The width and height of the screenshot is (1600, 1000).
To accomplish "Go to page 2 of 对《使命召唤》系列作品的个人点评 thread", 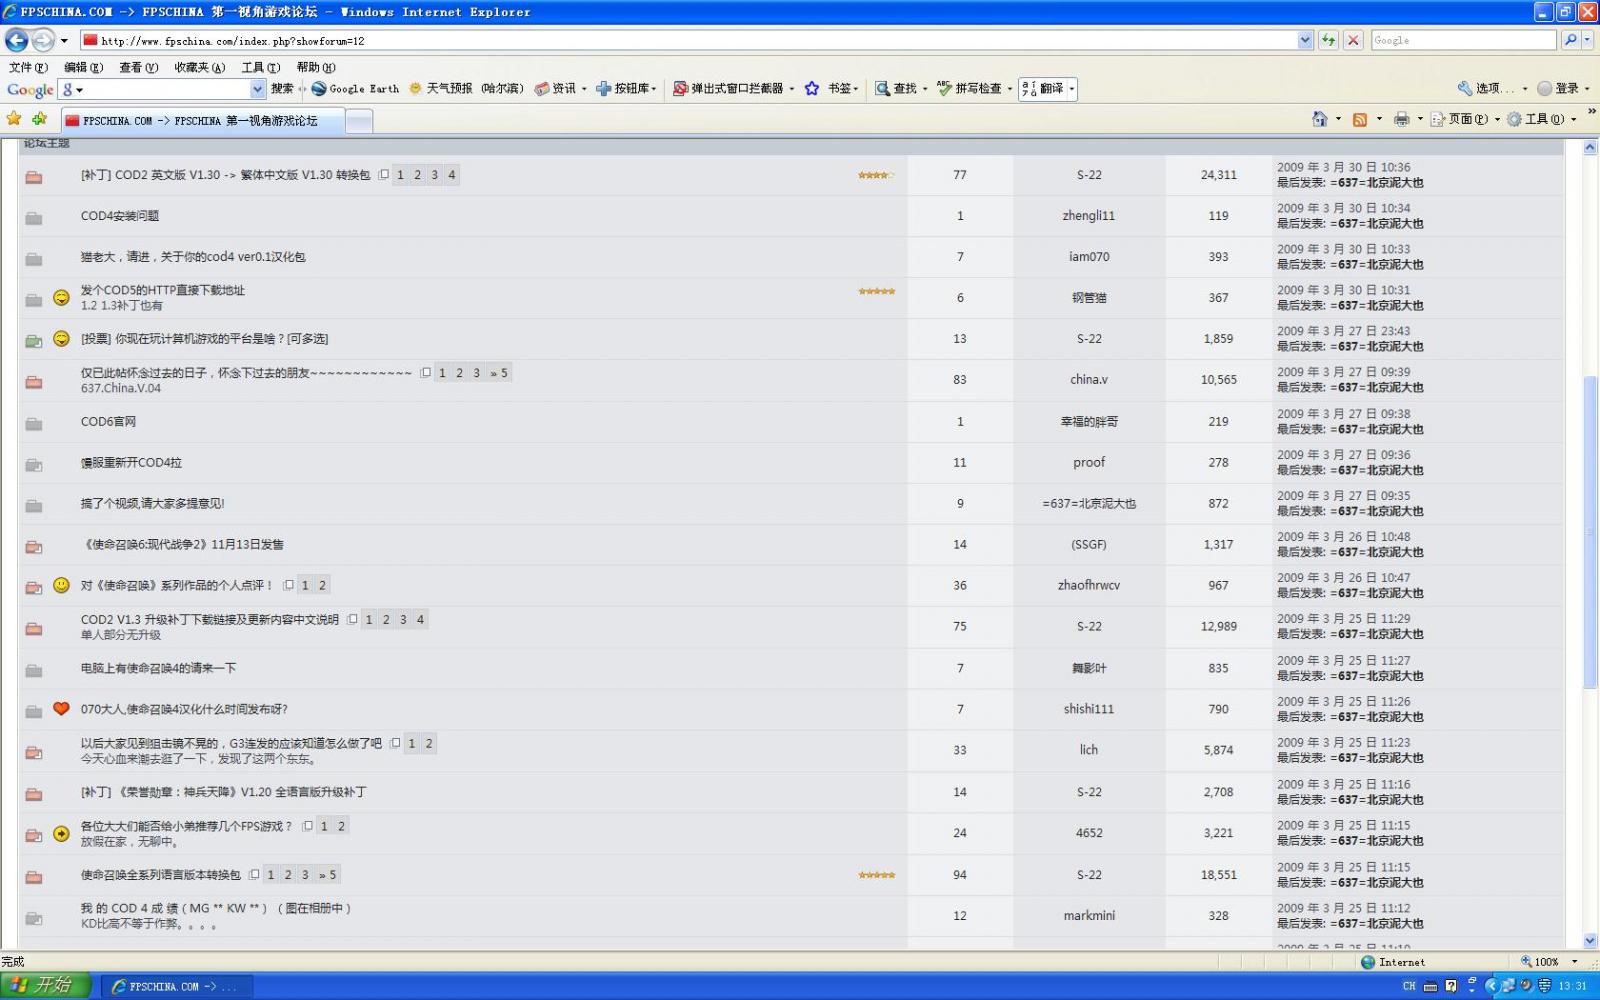I will click(322, 586).
